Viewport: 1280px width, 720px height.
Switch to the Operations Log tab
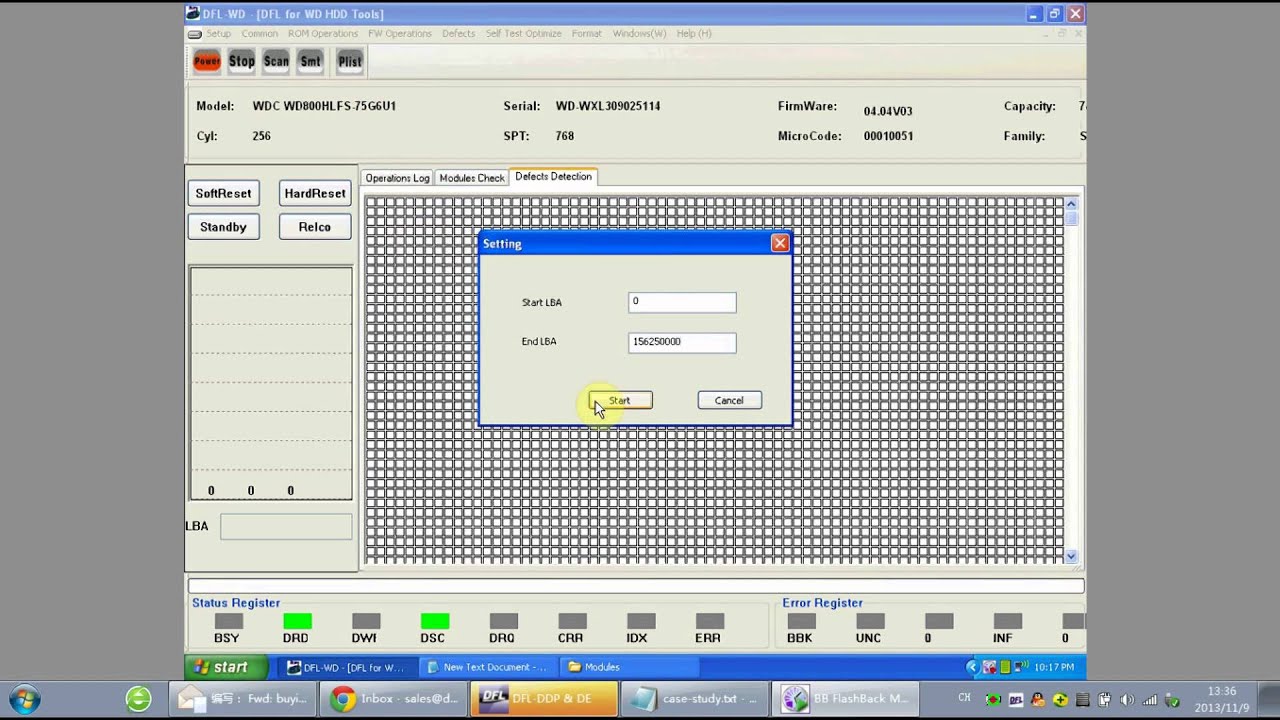point(397,178)
